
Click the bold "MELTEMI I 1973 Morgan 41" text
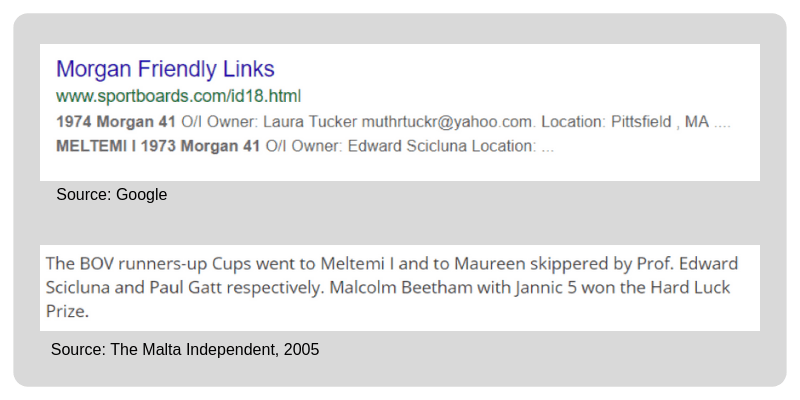[158, 146]
